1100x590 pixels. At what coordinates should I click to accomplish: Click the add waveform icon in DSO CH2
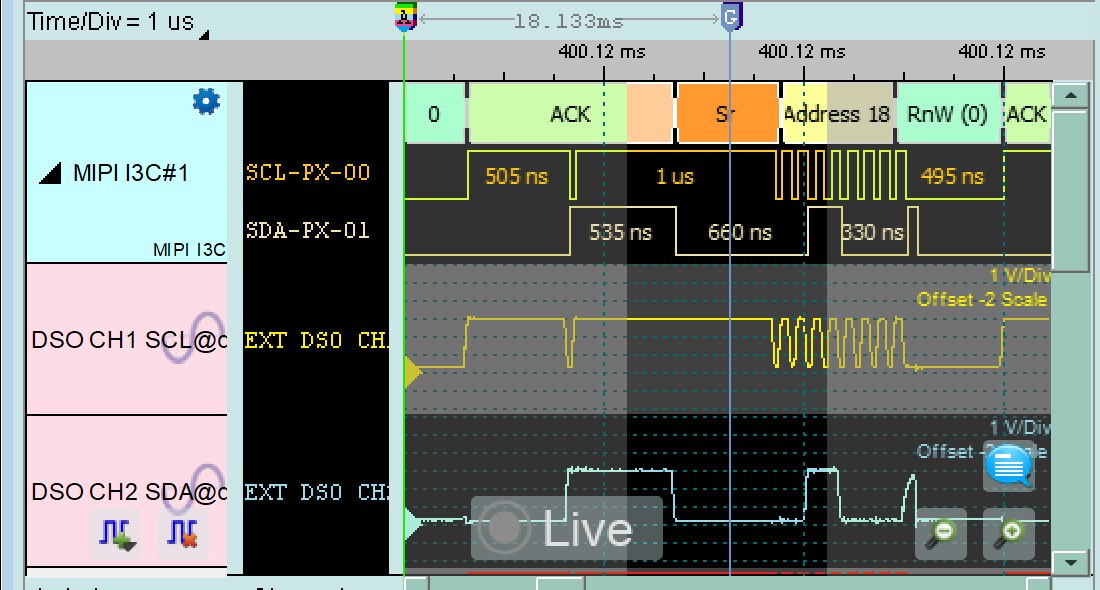coord(115,535)
